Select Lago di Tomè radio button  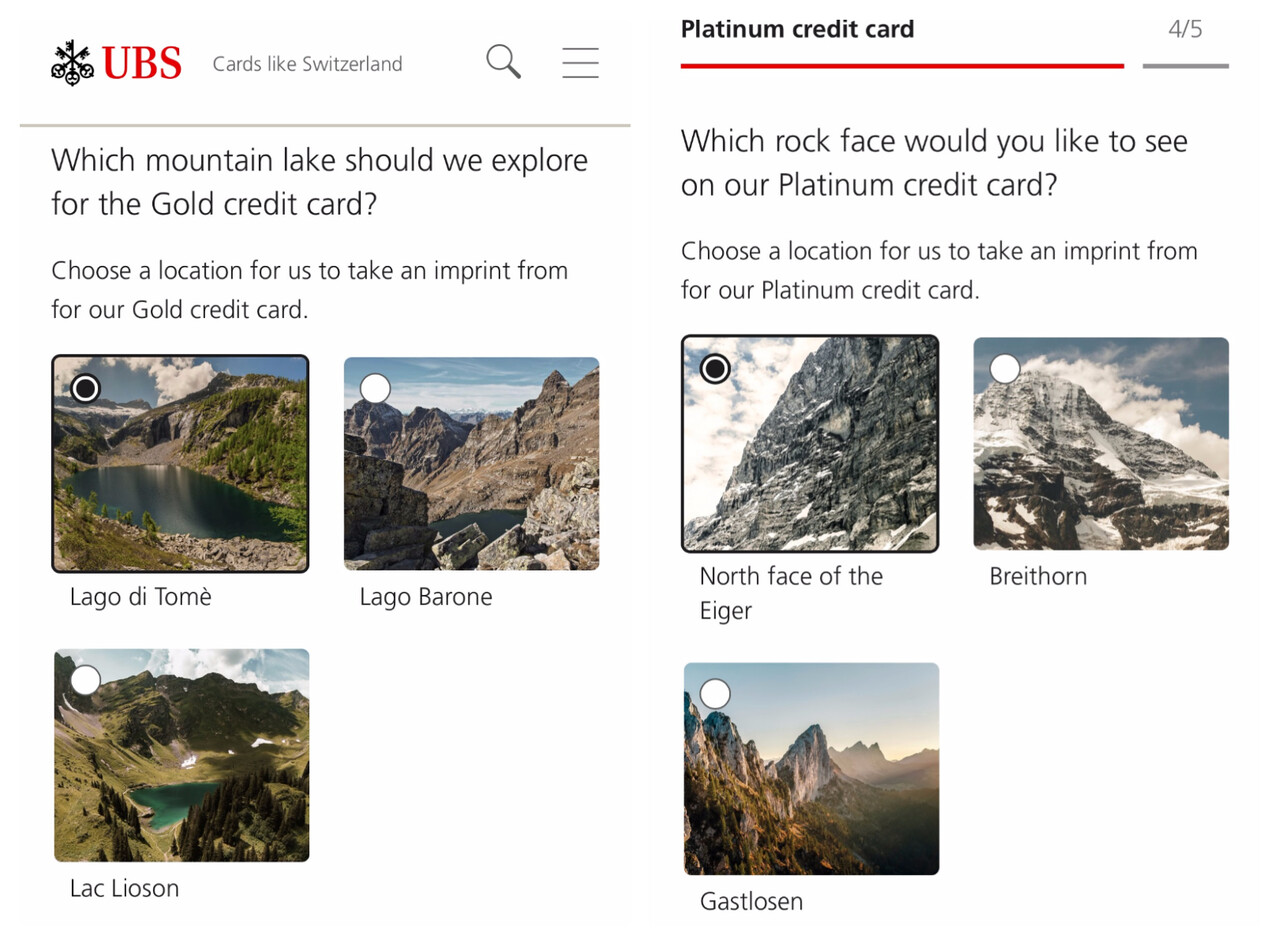pyautogui.click(x=86, y=387)
